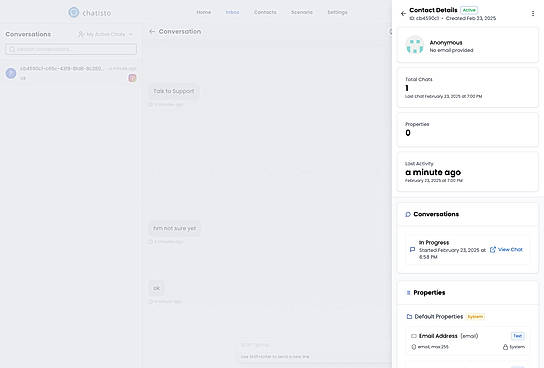Click the 'I'm not sure yet' message bubble
Image resolution: width=544 pixels, height=368 pixels.
tap(175, 228)
